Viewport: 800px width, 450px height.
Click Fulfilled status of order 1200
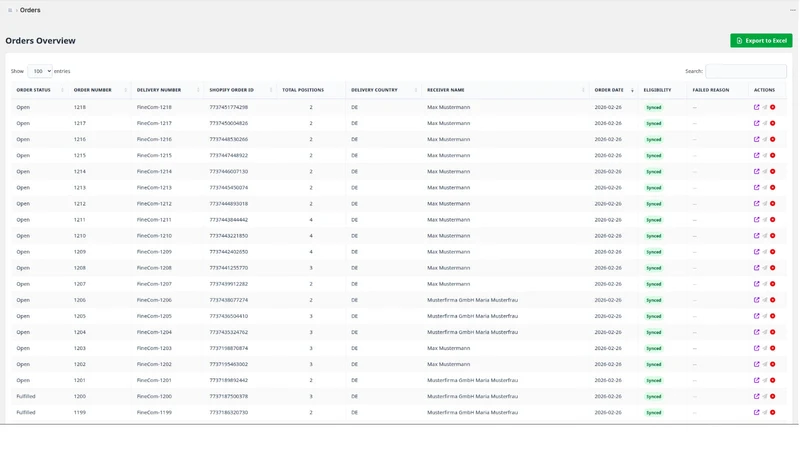click(26, 396)
